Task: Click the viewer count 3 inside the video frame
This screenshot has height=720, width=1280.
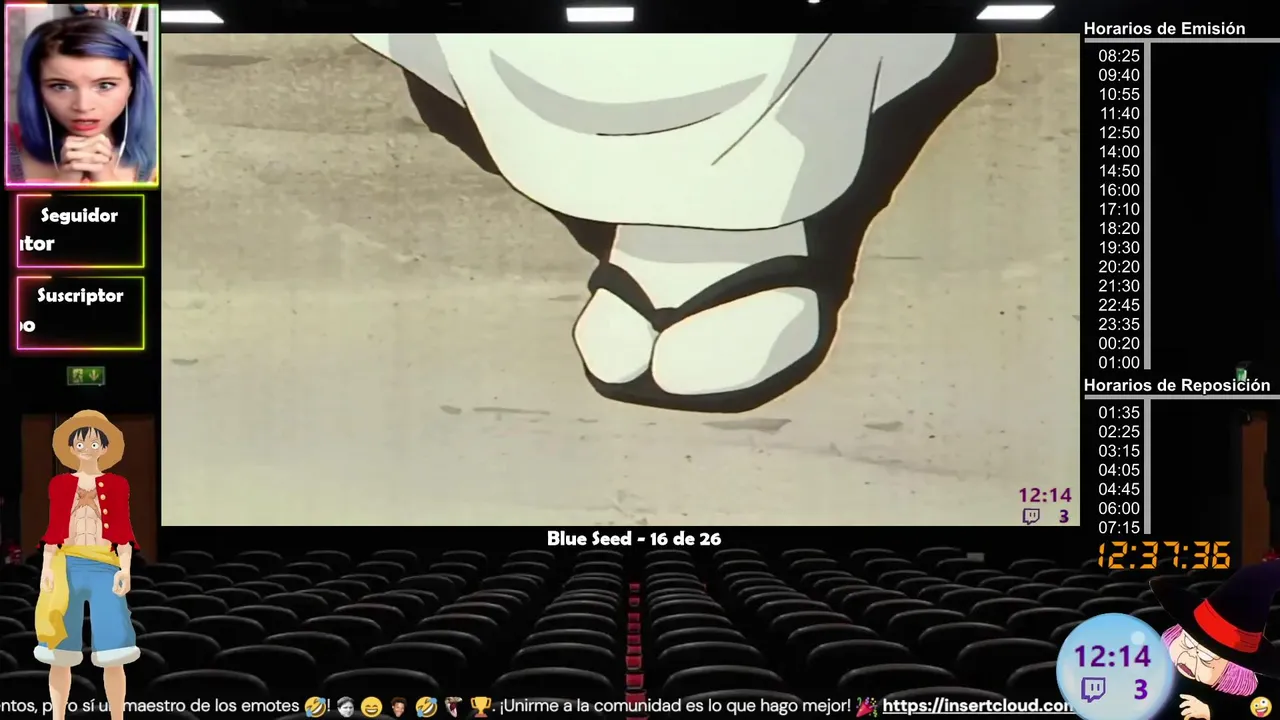Action: pyautogui.click(x=1064, y=517)
